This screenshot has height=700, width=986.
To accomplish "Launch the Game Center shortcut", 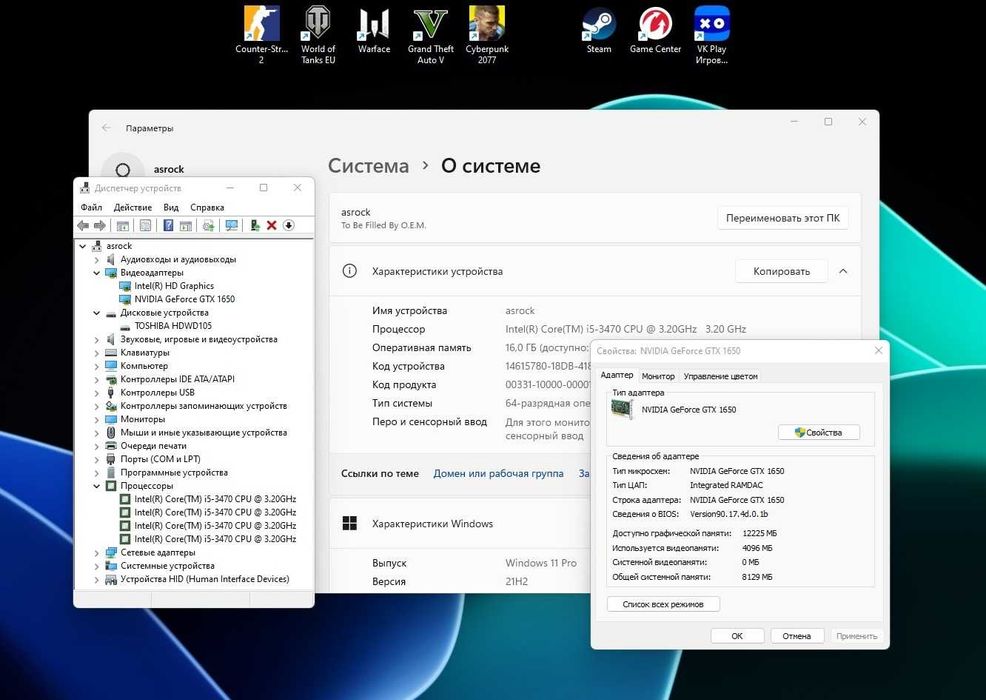I will click(655, 30).
